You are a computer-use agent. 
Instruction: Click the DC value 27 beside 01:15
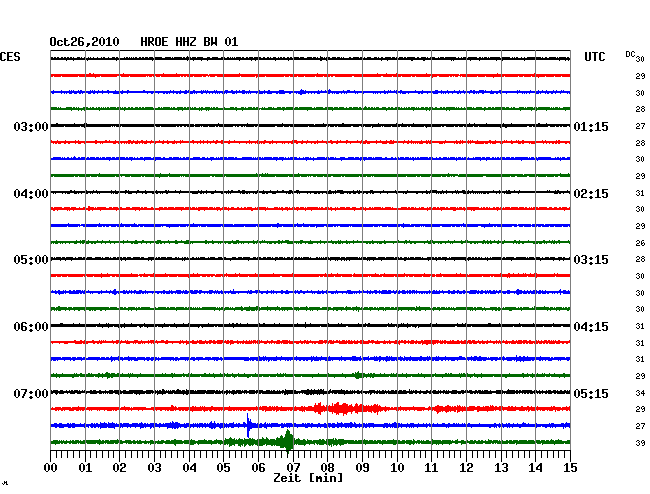coord(640,126)
